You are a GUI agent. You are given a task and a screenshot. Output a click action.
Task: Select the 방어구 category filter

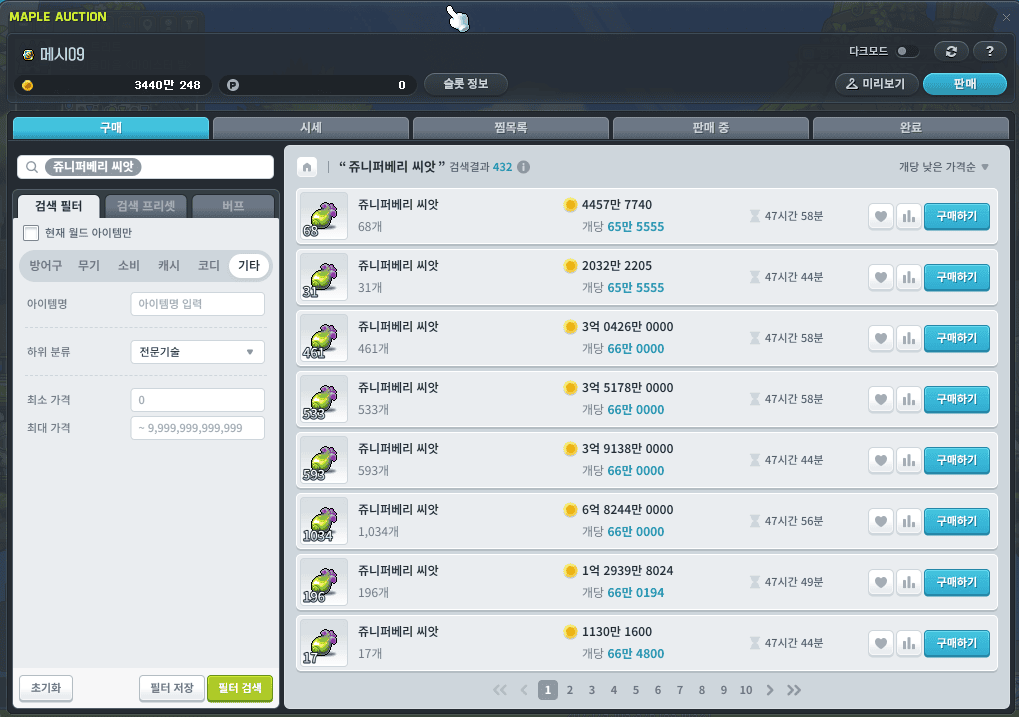coord(45,265)
